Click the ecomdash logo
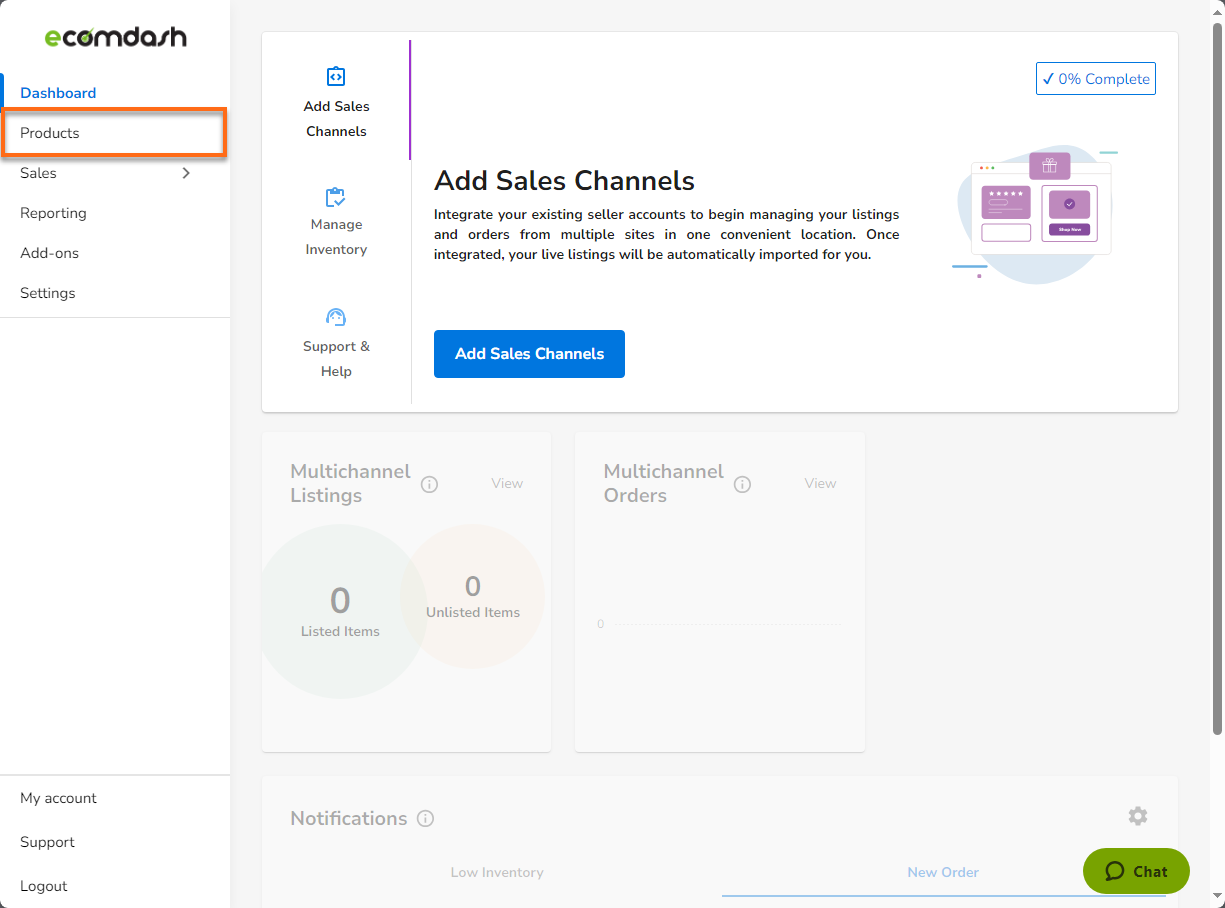1225x908 pixels. (115, 36)
